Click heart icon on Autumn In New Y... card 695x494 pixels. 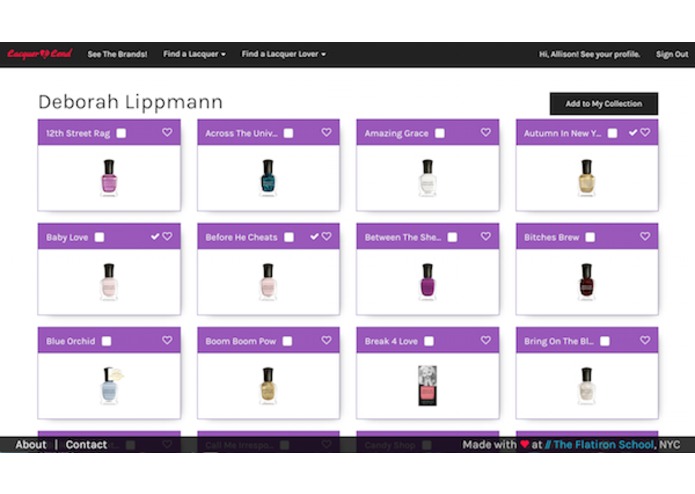(x=645, y=132)
